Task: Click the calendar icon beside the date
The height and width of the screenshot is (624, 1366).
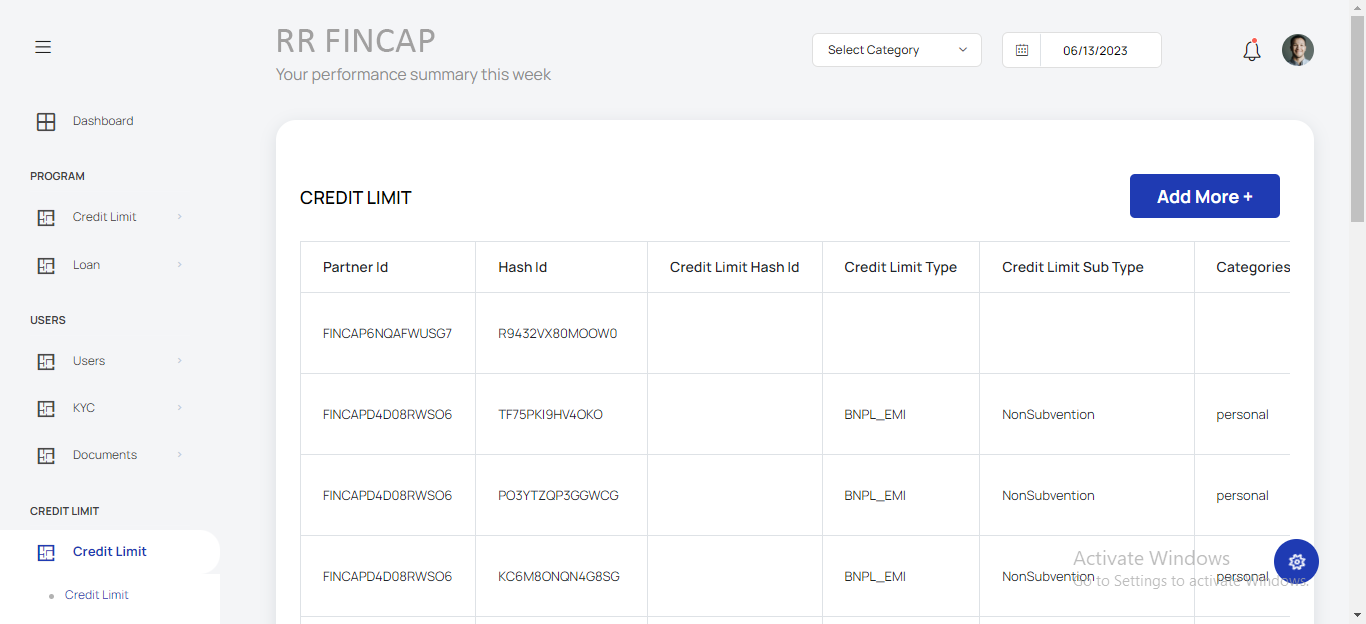Action: coord(1021,50)
